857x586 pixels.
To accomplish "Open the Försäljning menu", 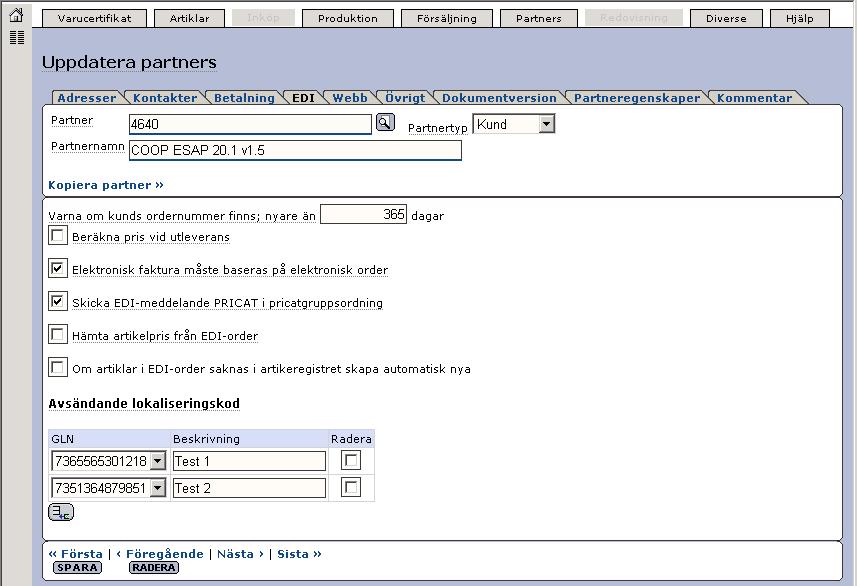I will coord(447,18).
